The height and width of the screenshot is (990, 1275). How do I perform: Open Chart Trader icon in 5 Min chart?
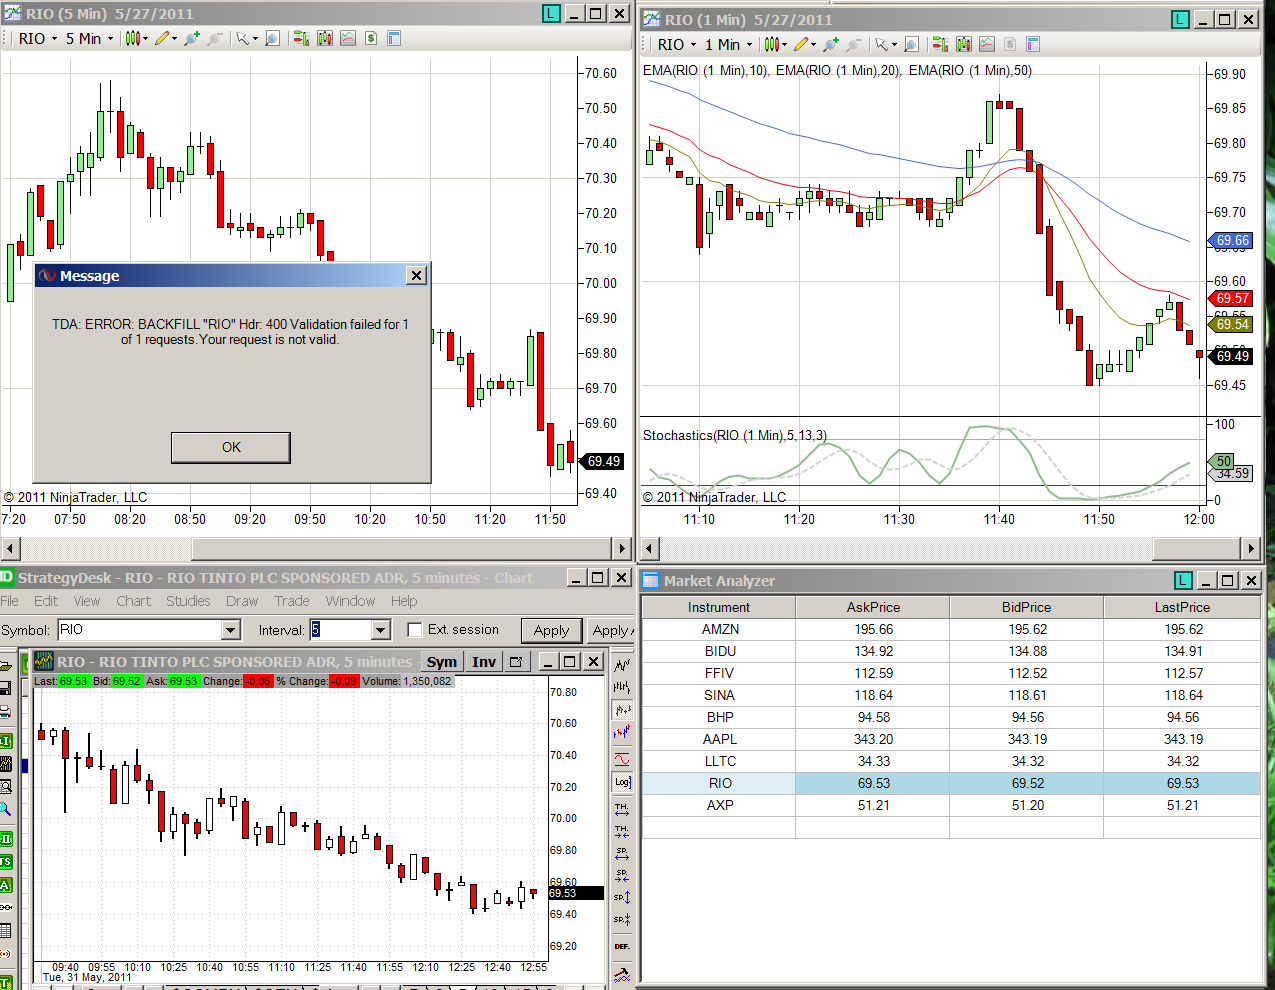[300, 38]
